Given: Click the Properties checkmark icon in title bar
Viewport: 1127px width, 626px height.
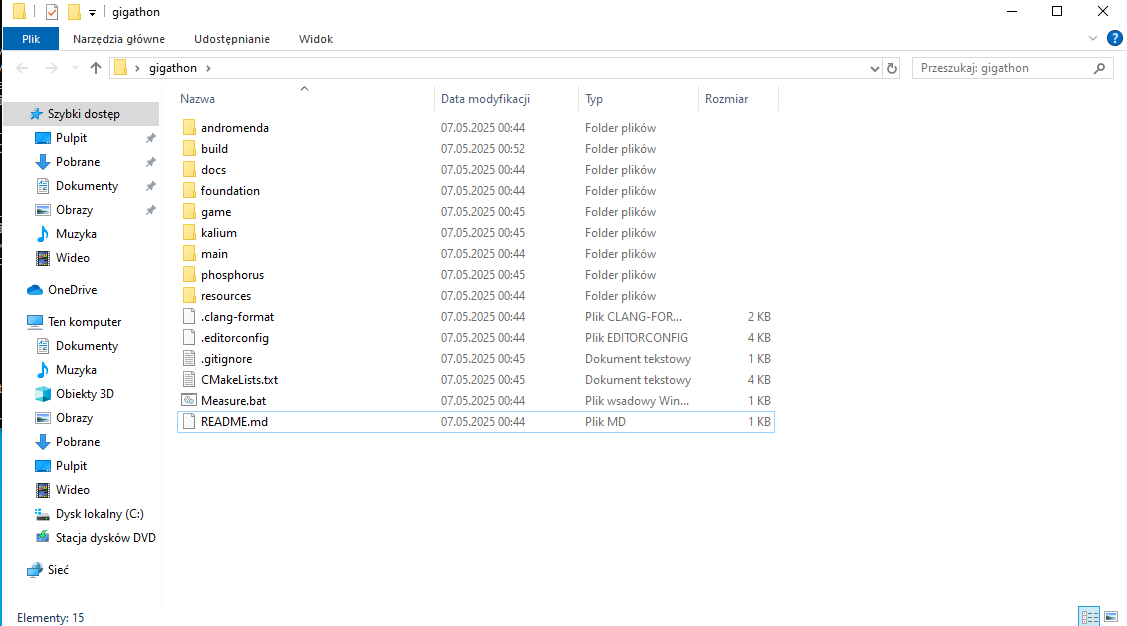Looking at the screenshot, I should pos(52,12).
